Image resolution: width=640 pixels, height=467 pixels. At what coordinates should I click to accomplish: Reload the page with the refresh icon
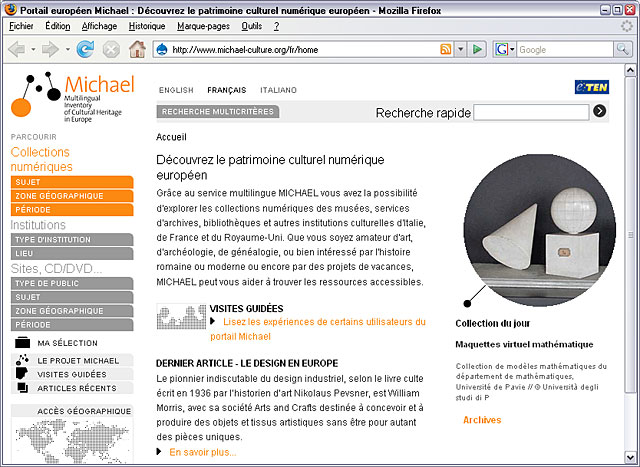point(85,49)
